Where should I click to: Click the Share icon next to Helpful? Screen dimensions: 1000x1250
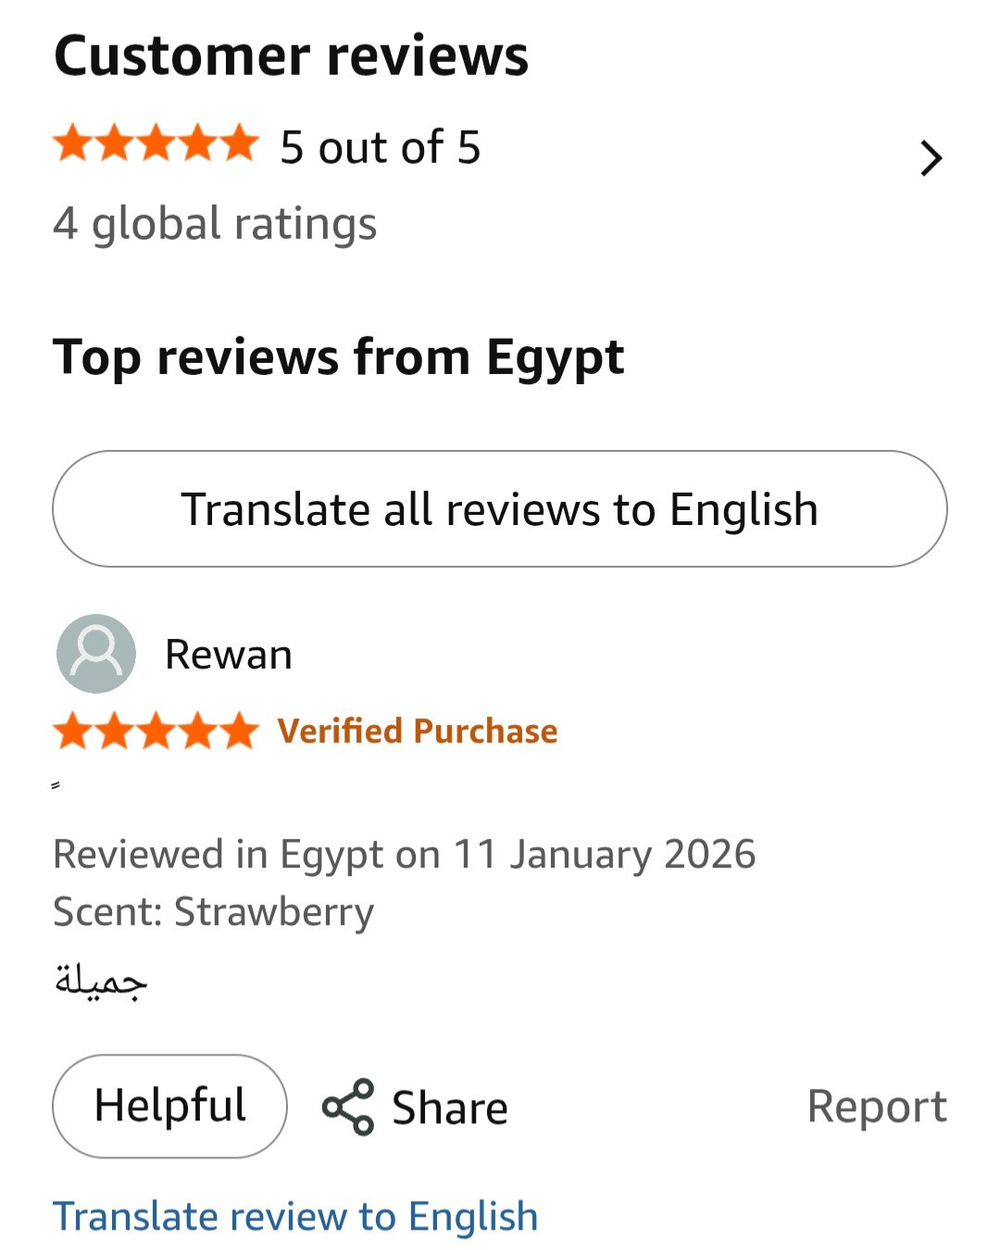[x=347, y=1105]
